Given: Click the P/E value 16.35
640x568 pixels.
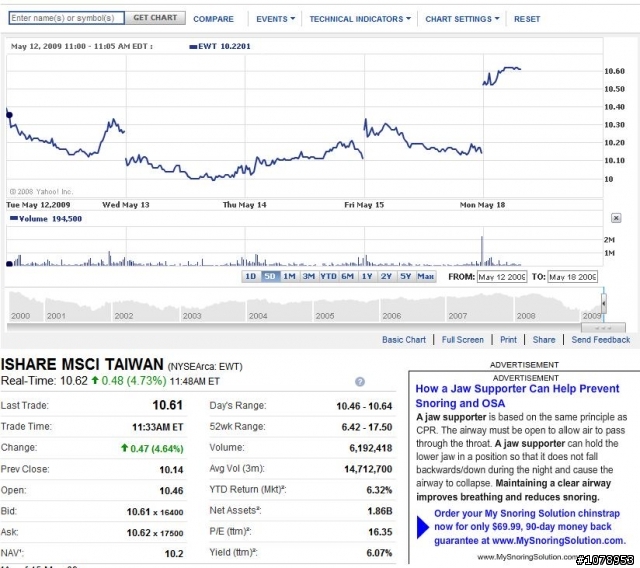Looking at the screenshot, I should [380, 532].
